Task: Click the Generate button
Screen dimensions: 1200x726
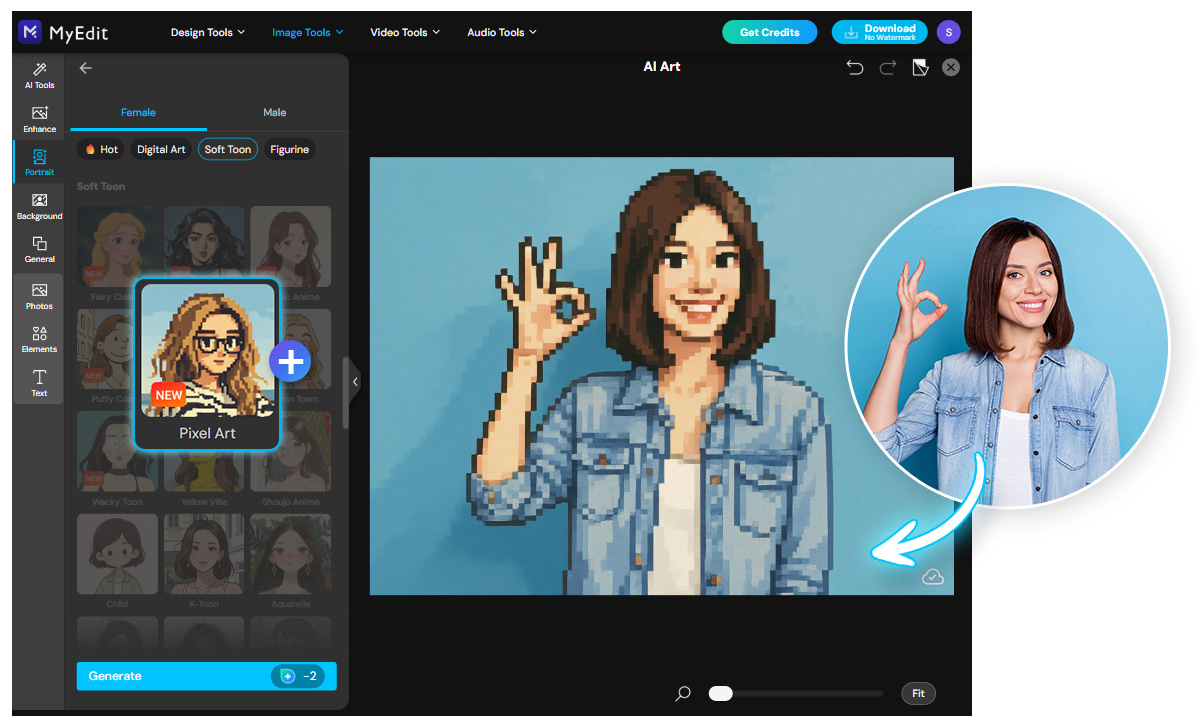Action: (x=206, y=676)
